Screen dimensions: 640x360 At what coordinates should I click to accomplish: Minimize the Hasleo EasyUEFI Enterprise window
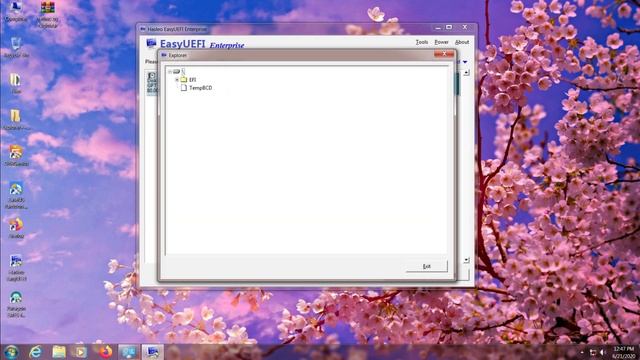coord(438,27)
